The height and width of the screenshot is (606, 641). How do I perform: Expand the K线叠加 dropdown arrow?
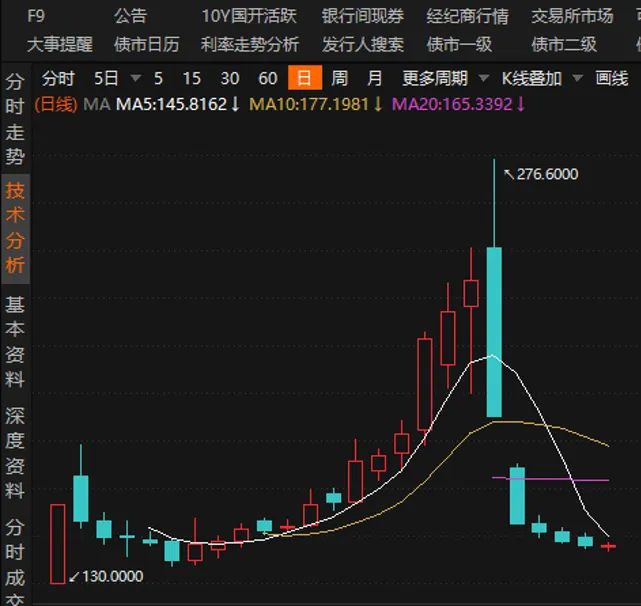click(577, 78)
